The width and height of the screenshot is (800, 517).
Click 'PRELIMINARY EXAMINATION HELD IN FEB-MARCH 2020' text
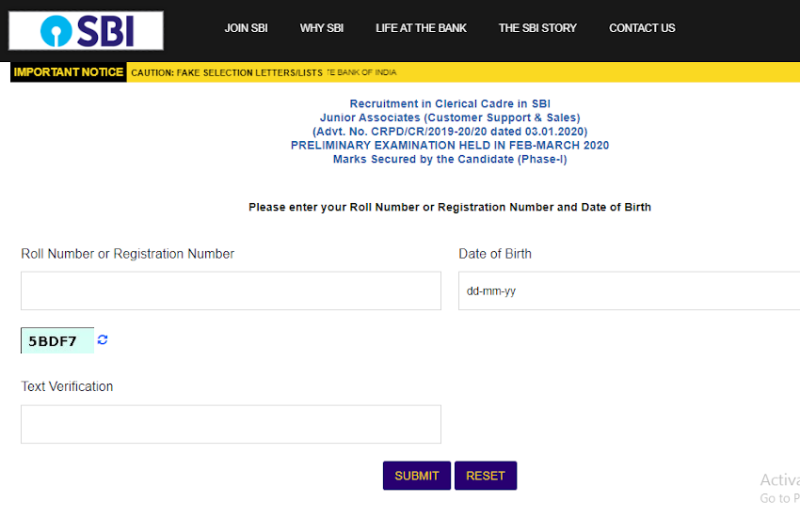click(450, 145)
